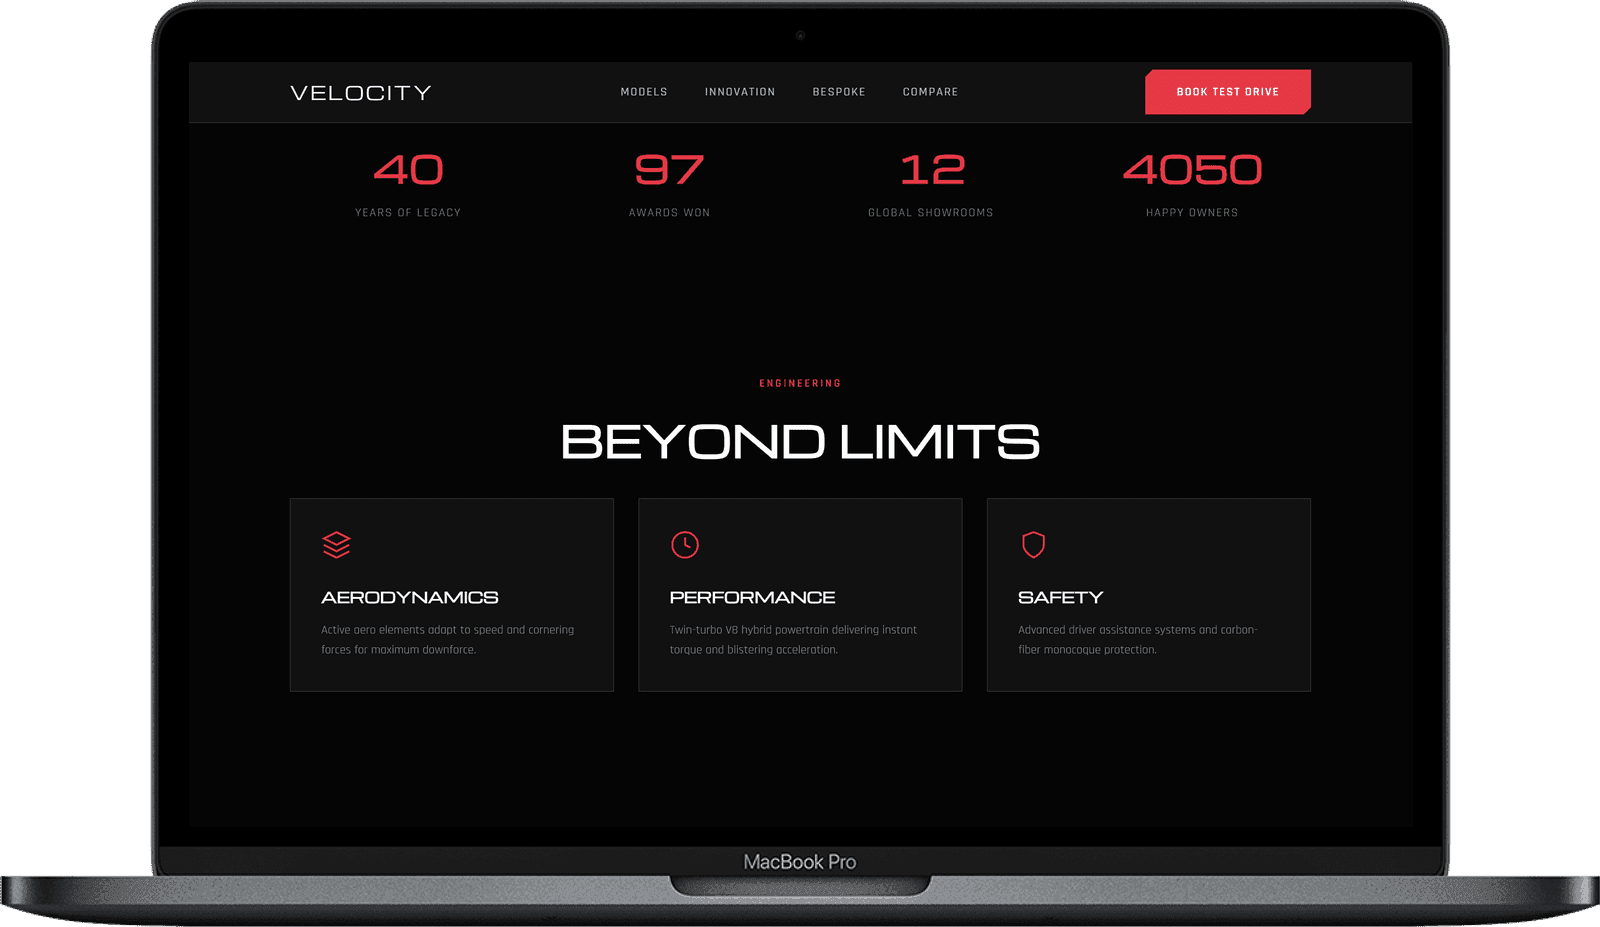Select the AERODYNAMICS card heading

point(410,597)
